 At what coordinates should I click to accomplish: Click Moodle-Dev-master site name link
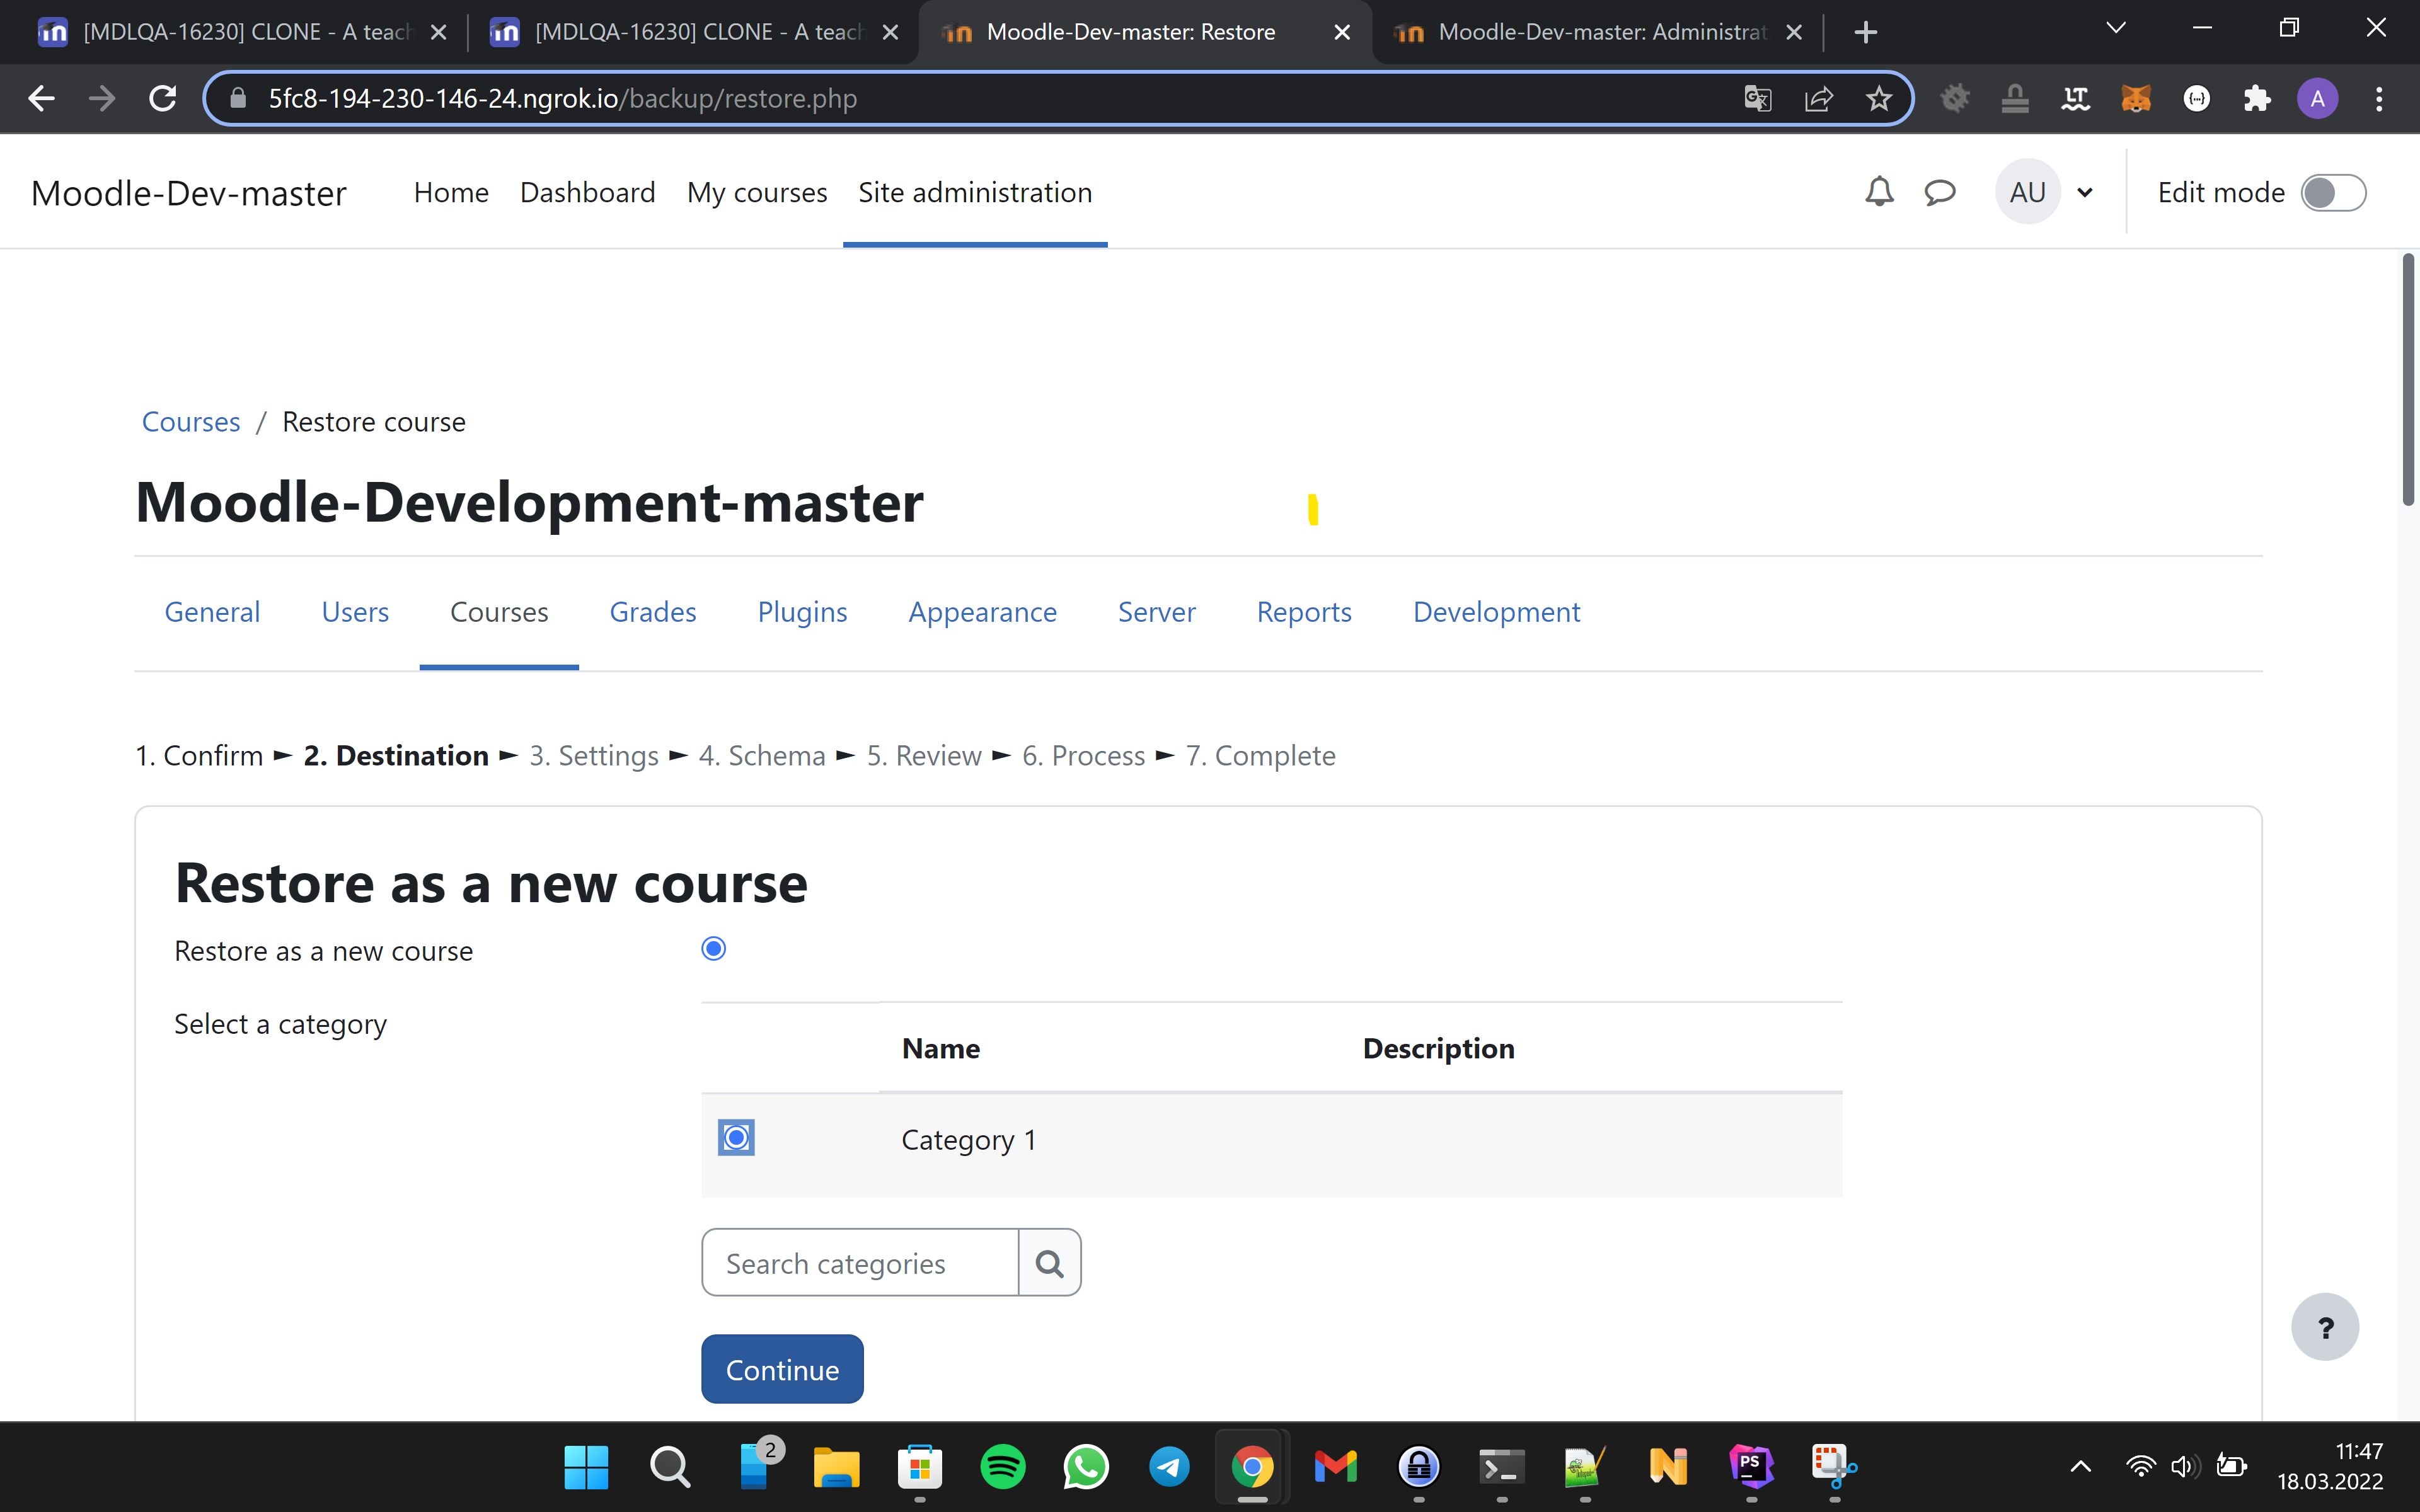pos(189,192)
